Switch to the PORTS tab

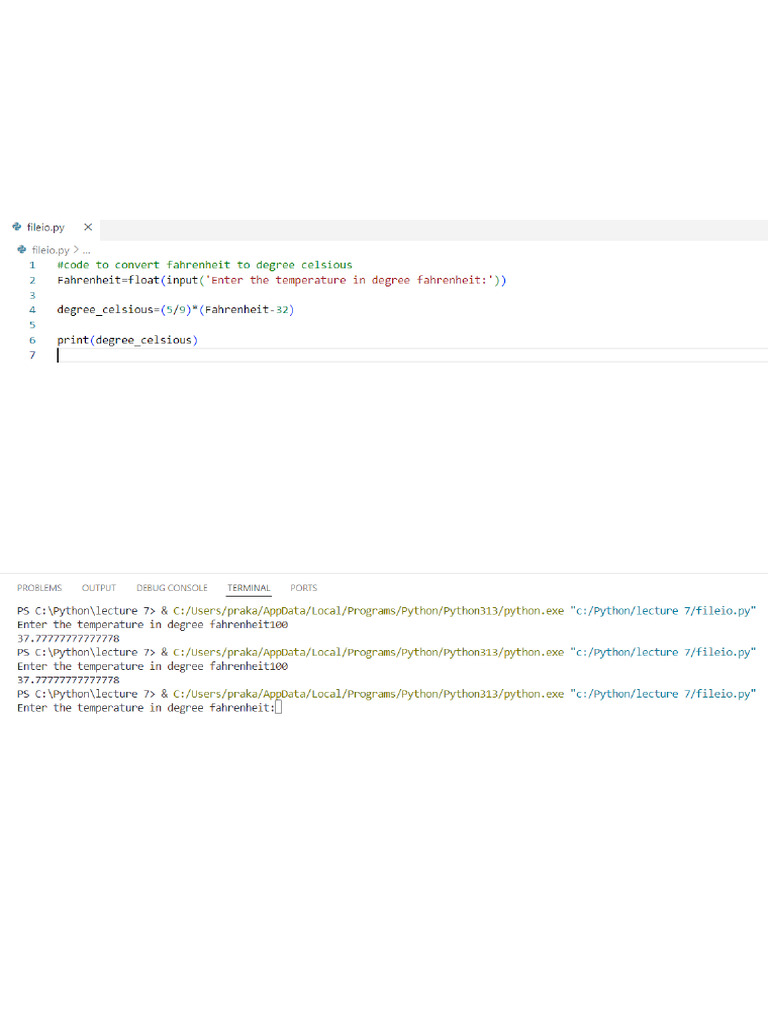pos(304,588)
